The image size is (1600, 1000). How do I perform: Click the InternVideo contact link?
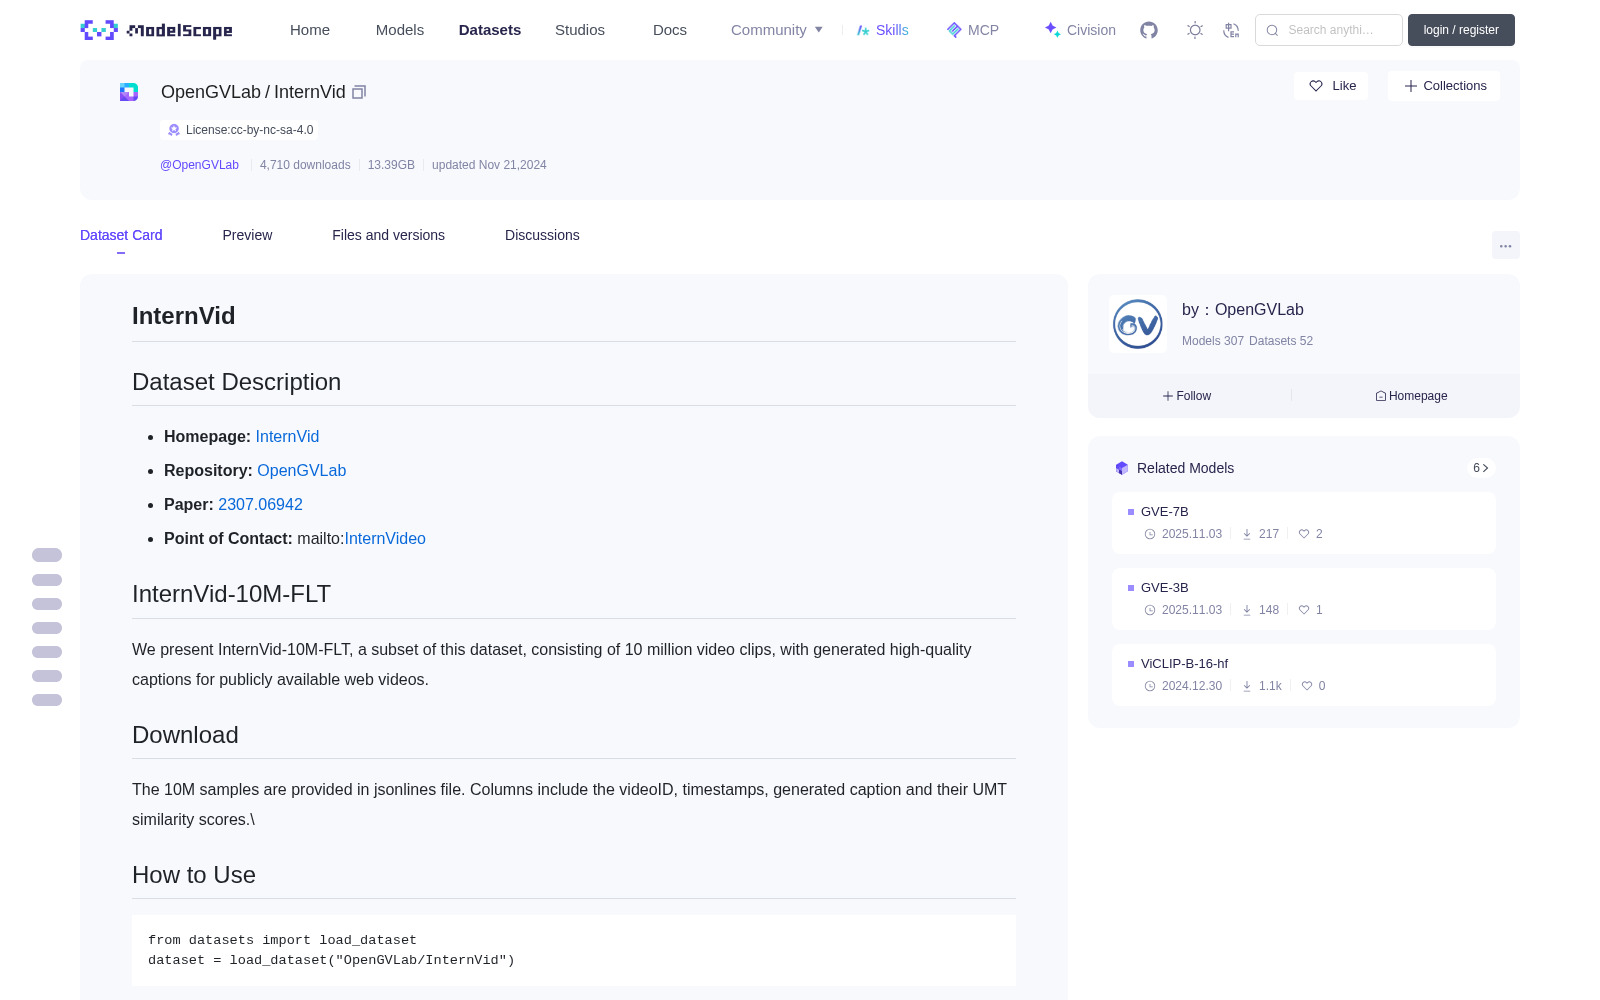pos(385,539)
